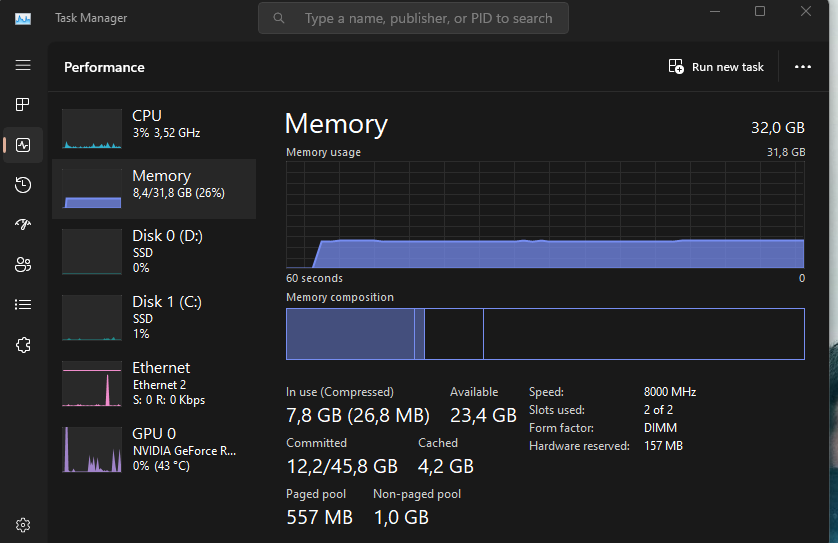Screen dimensions: 838x543
Task: Open the Details list icon
Action: [x=23, y=305]
